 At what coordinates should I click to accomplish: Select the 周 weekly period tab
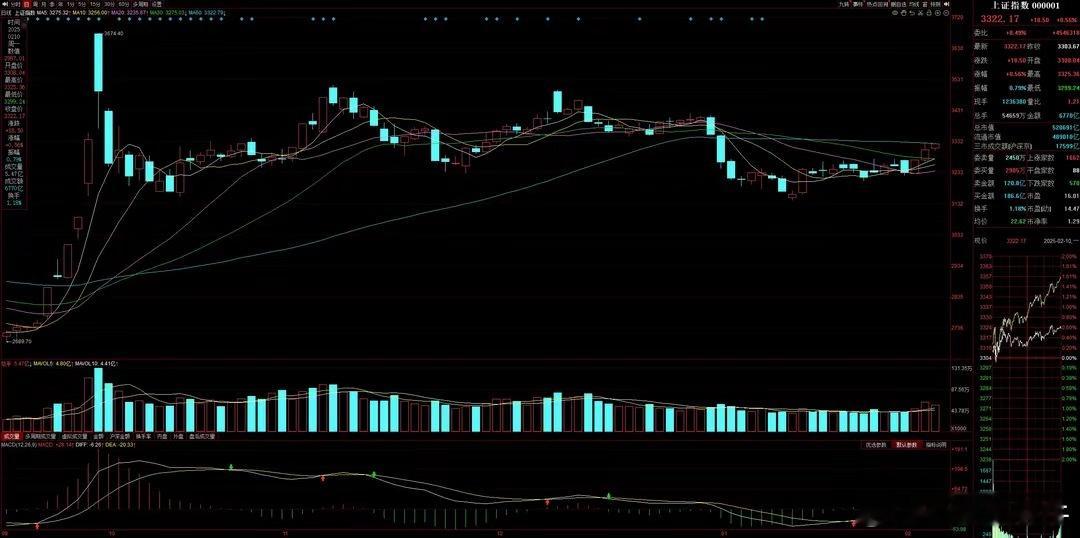pos(36,3)
